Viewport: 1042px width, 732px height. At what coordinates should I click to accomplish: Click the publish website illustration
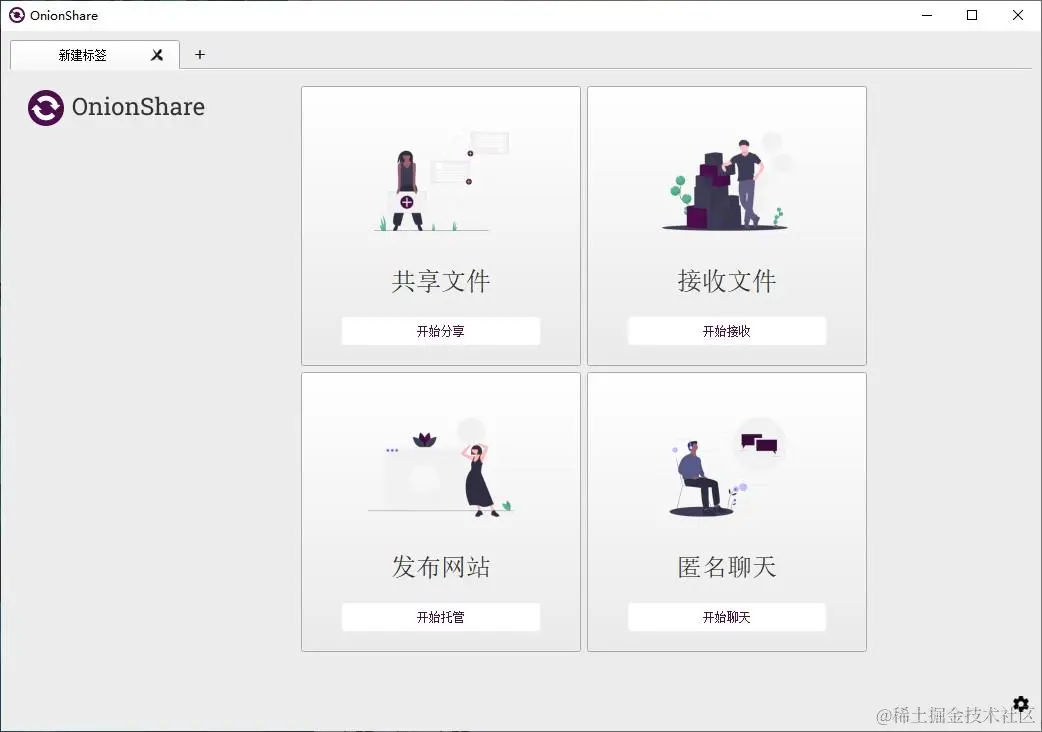click(x=441, y=468)
